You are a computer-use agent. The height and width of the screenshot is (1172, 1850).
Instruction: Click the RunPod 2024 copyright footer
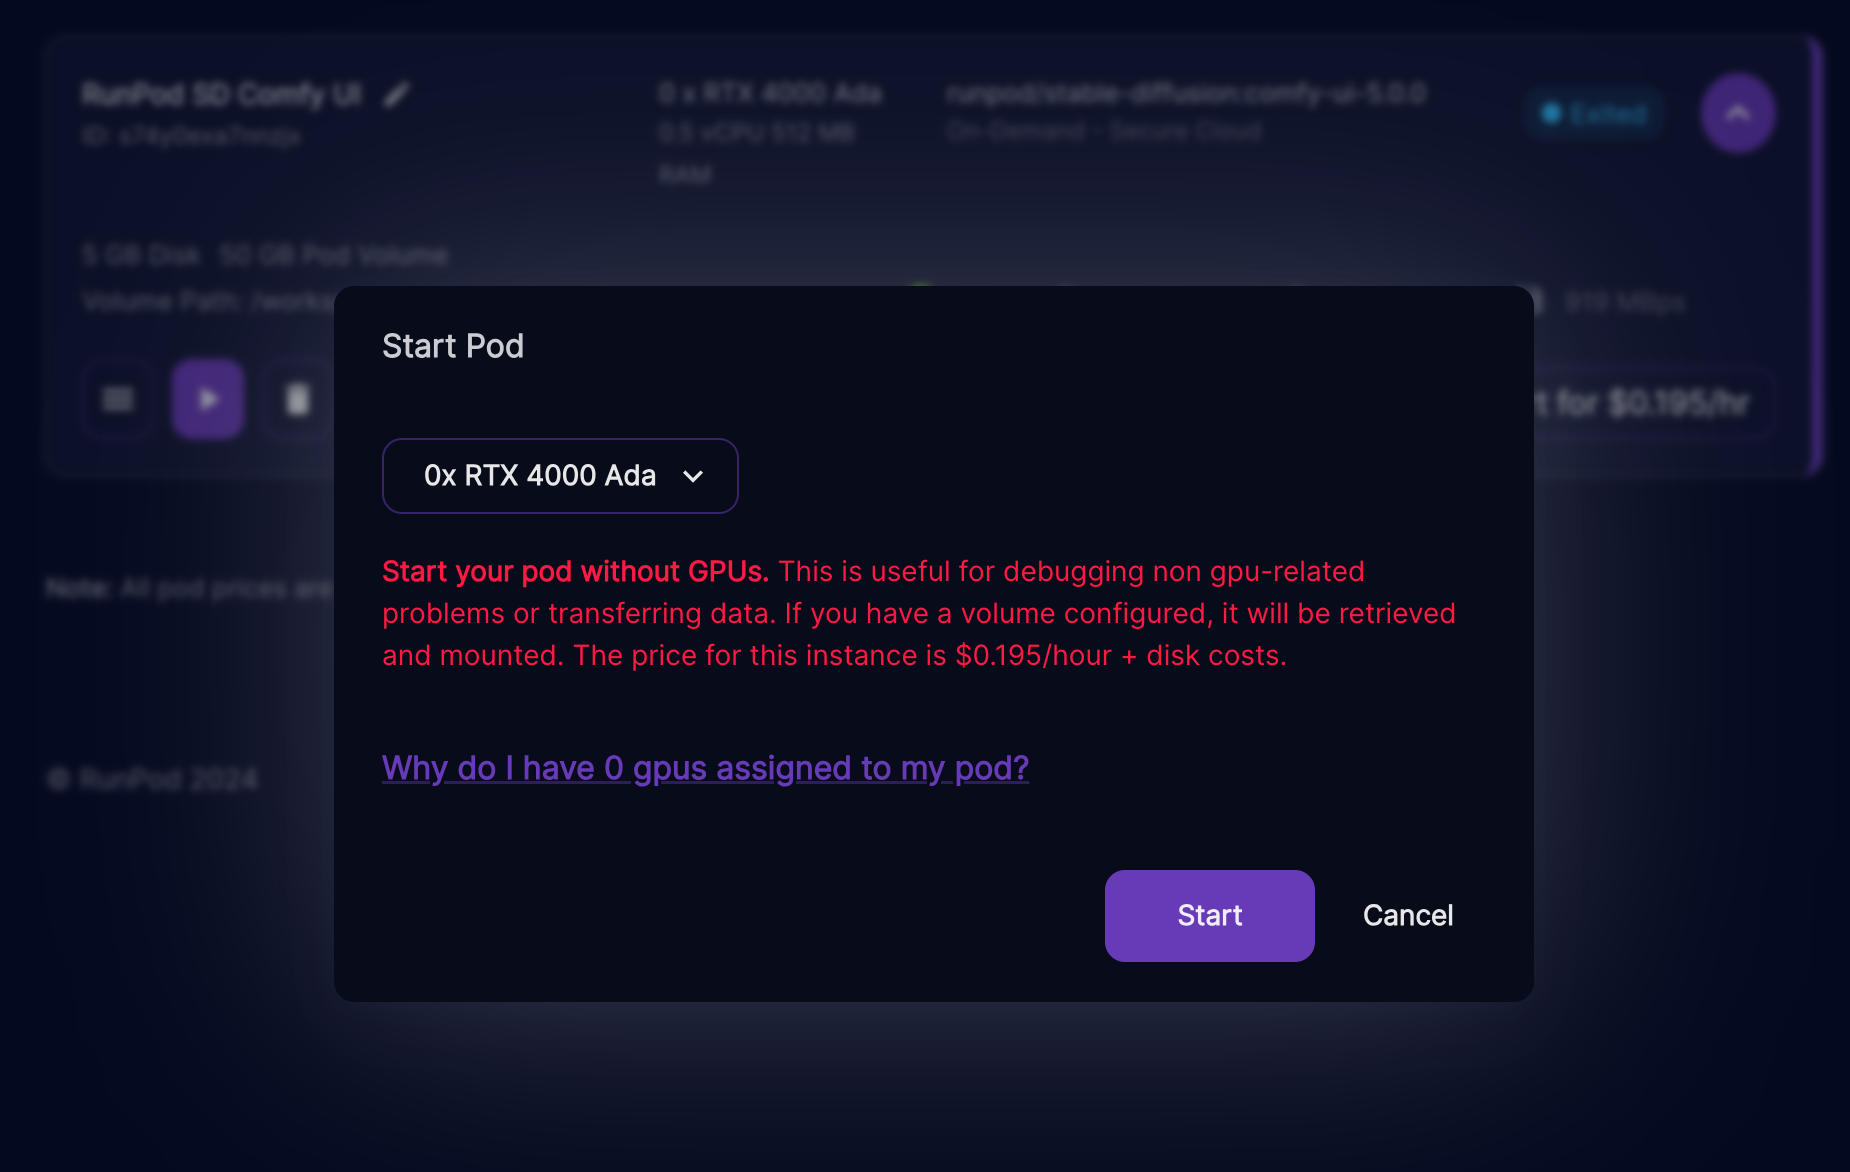(154, 779)
